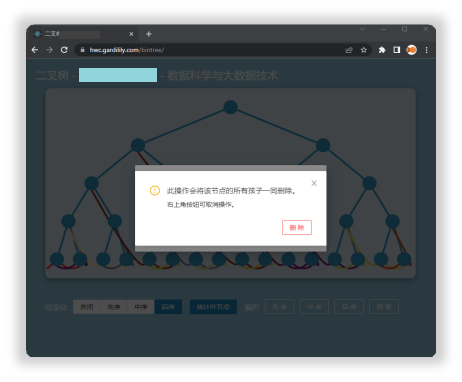Click the 遍历 label

point(252,307)
